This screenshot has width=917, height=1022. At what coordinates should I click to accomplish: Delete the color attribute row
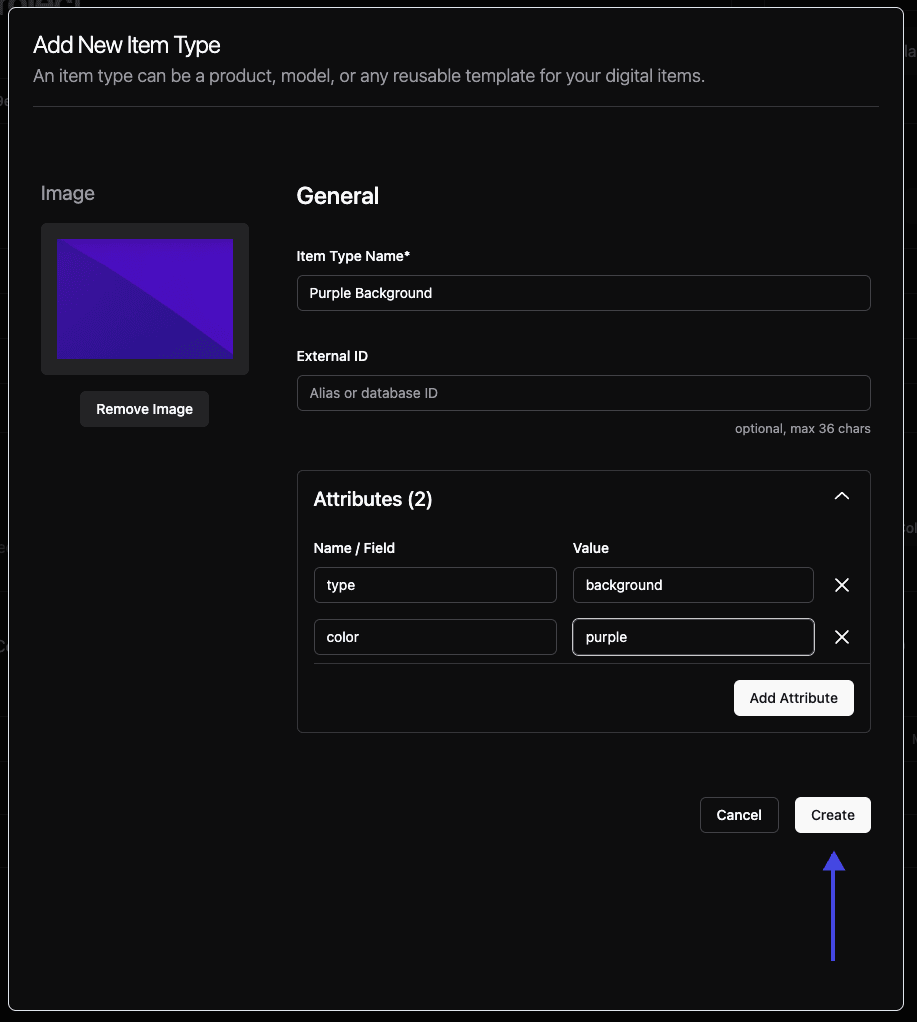pyautogui.click(x=842, y=637)
